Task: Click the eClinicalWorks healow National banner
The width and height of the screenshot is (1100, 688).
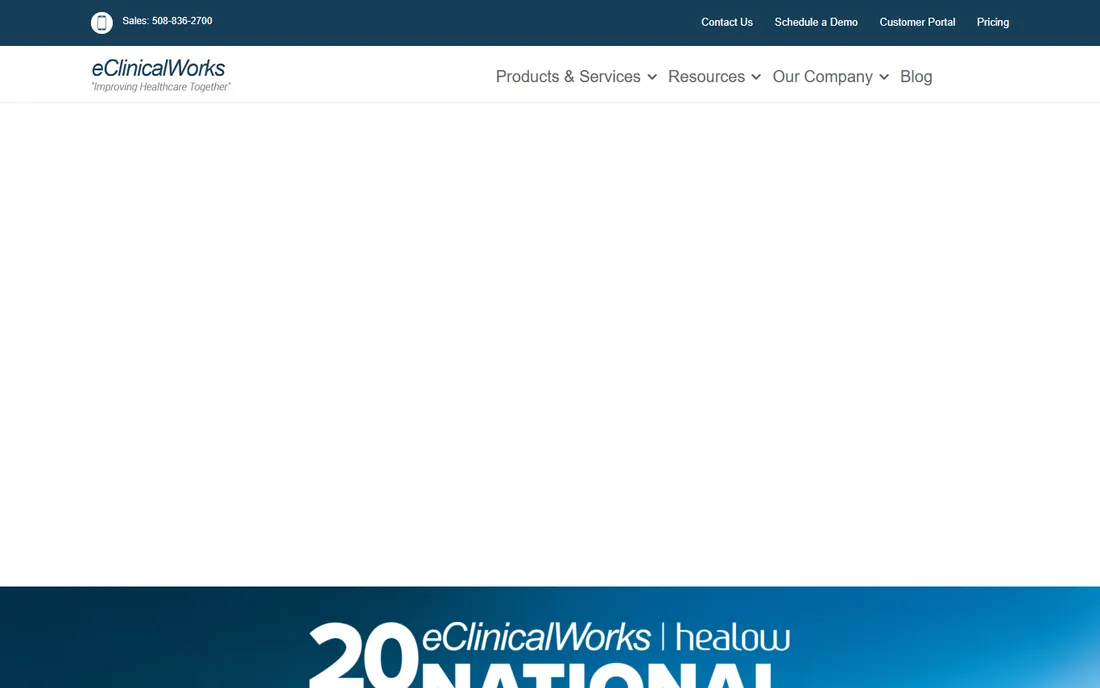Action: point(550,638)
